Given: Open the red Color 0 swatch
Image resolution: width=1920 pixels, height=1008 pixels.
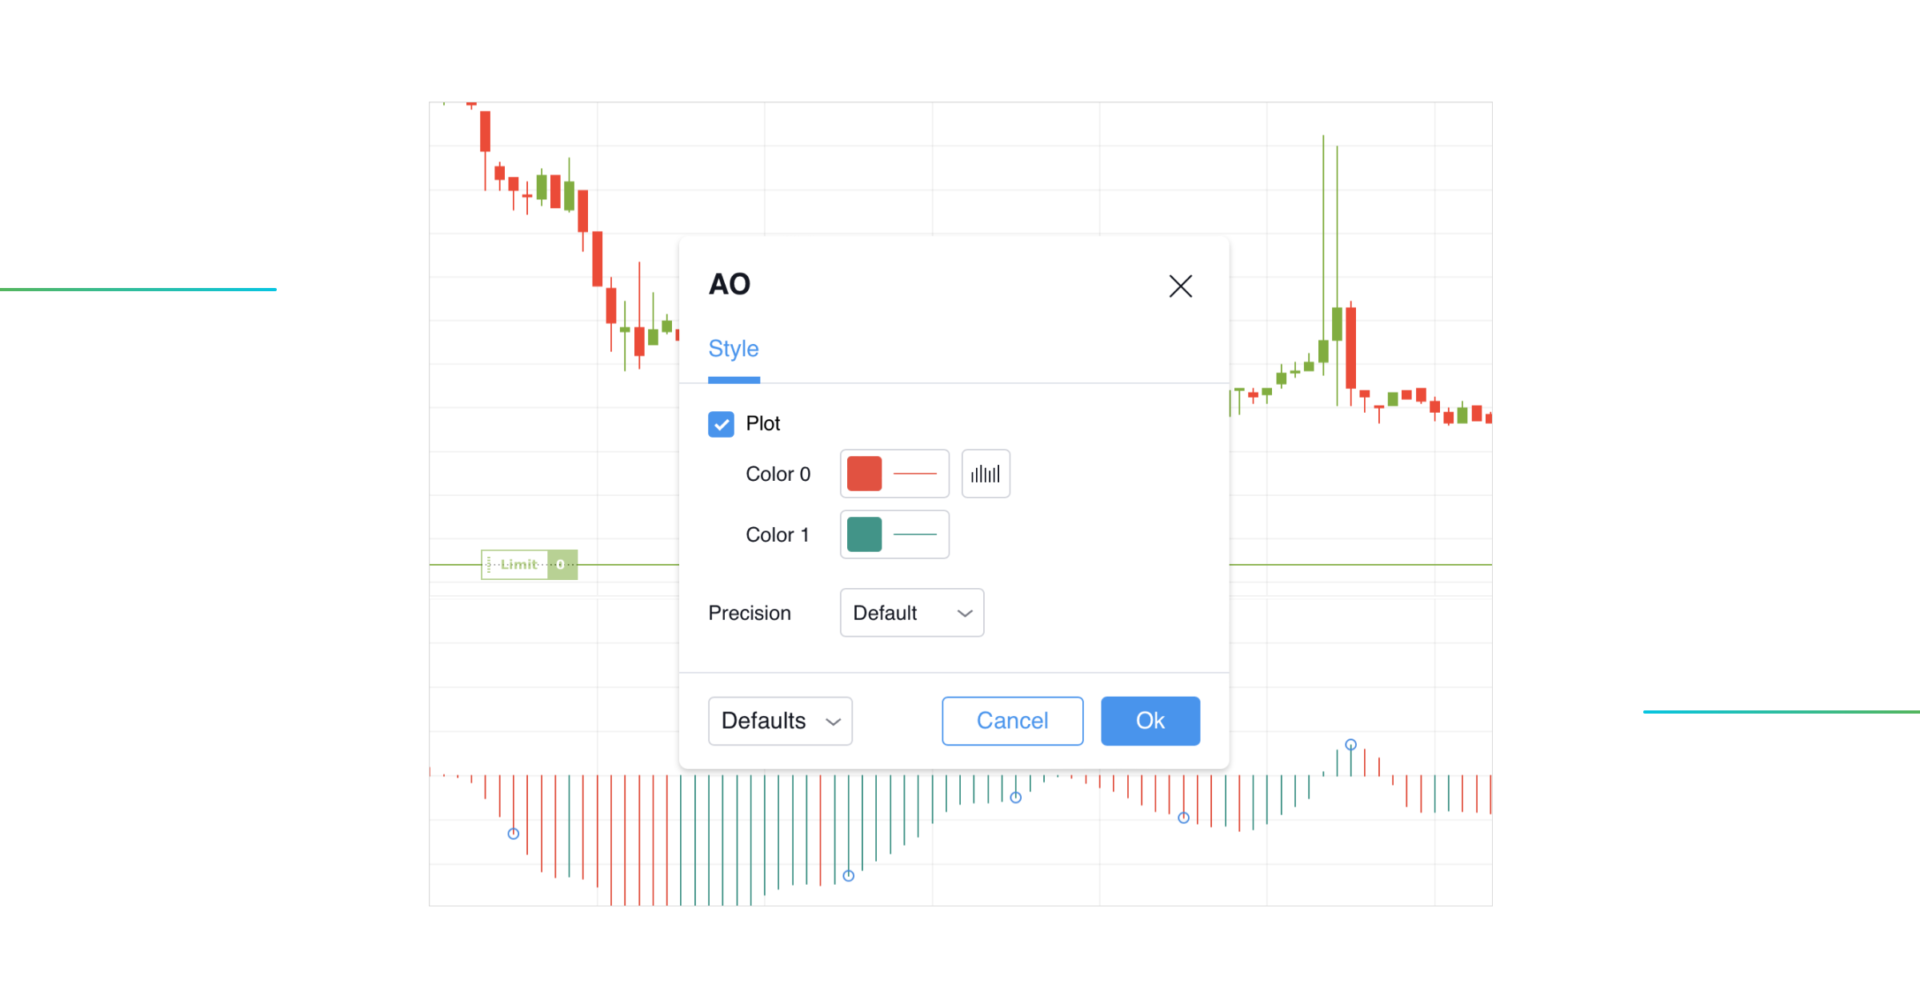Looking at the screenshot, I should [864, 474].
